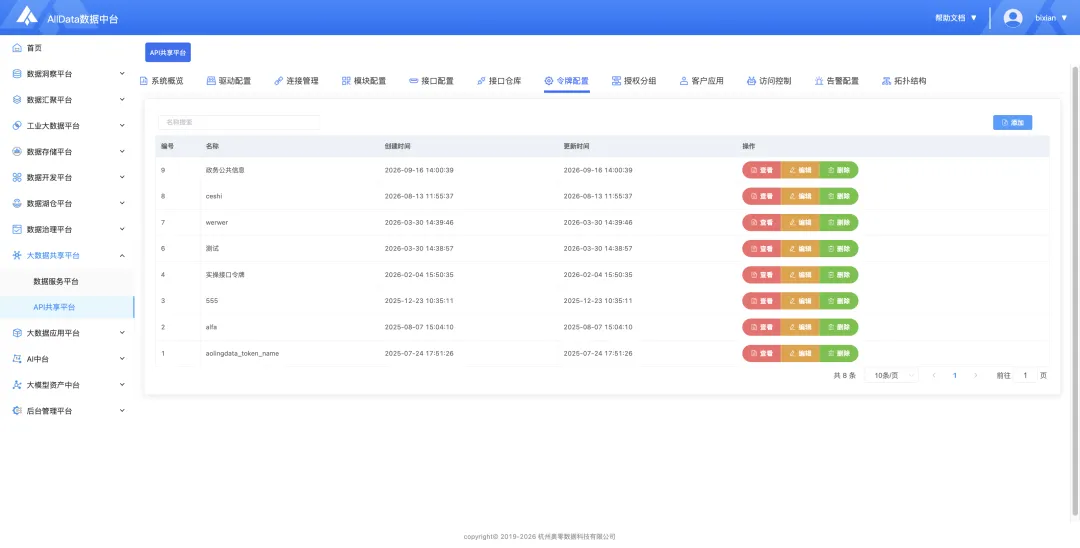This screenshot has height=548, width=1080.
Task: Expand the 数据洞察平台 menu chevron
Action: pos(122,74)
